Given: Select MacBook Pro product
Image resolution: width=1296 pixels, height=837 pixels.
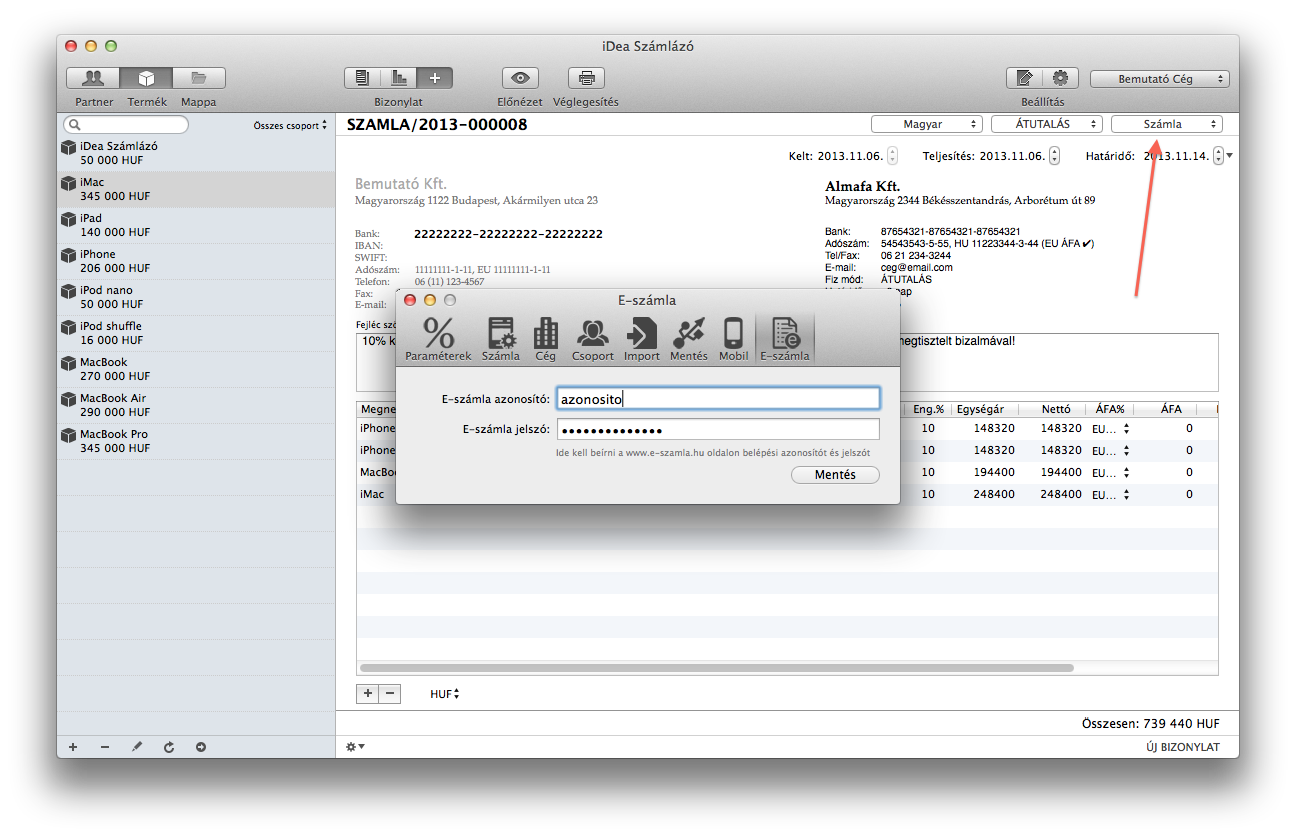Looking at the screenshot, I should [196, 441].
